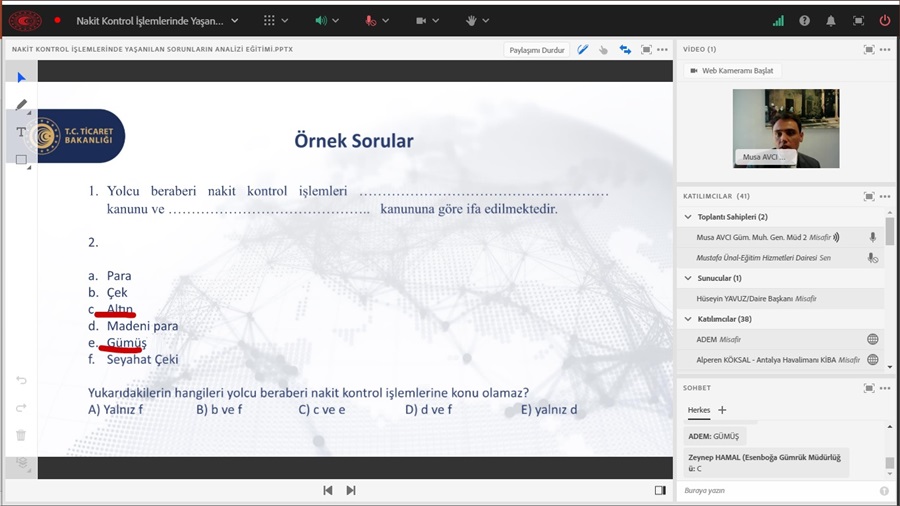Open the help question mark icon
Screen dimensions: 900x506
pyautogui.click(x=805, y=20)
